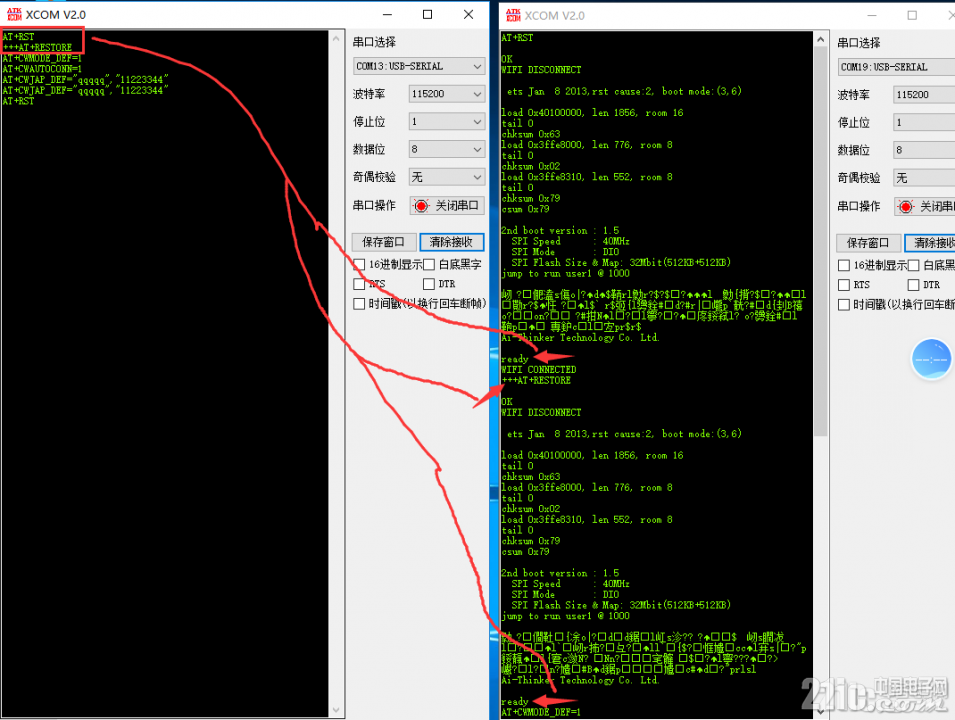Click 保存窗口 button in left window
The height and width of the screenshot is (720, 955).
point(384,242)
